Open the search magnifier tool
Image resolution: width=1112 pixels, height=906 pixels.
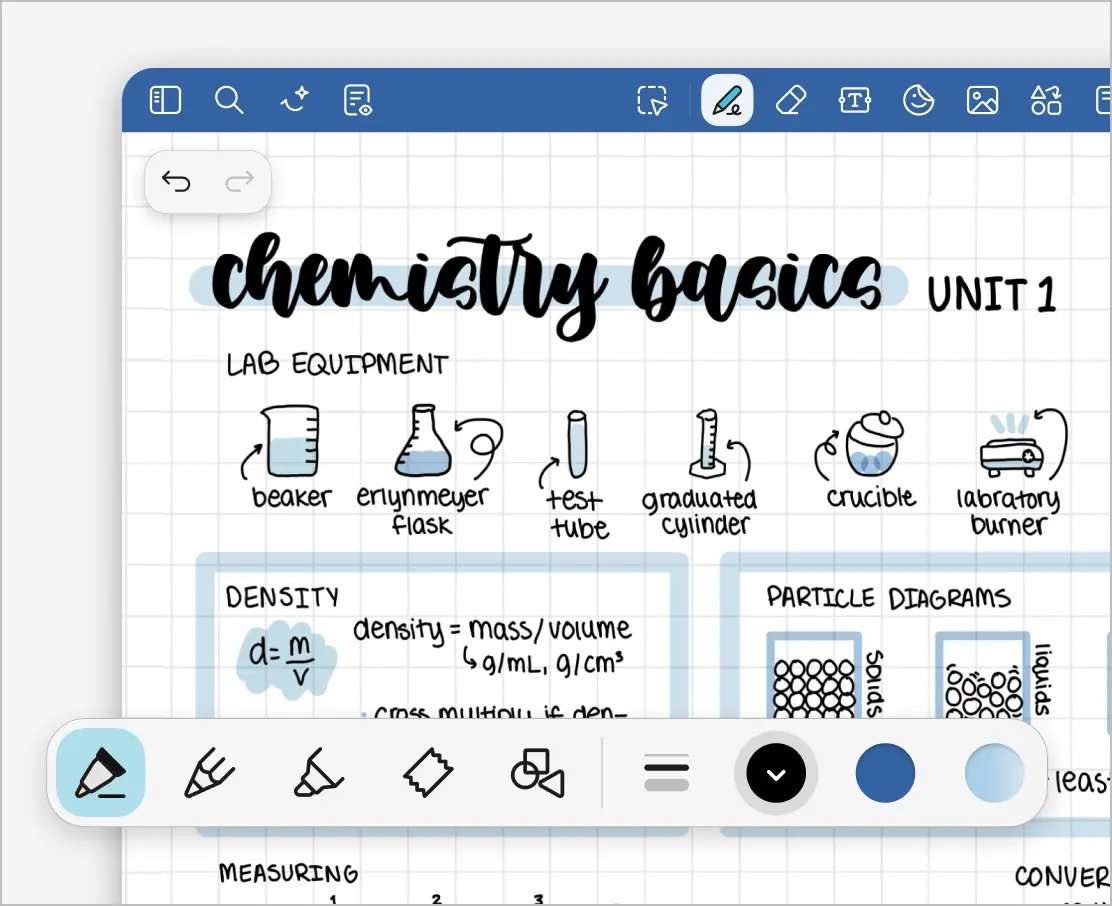(x=229, y=100)
